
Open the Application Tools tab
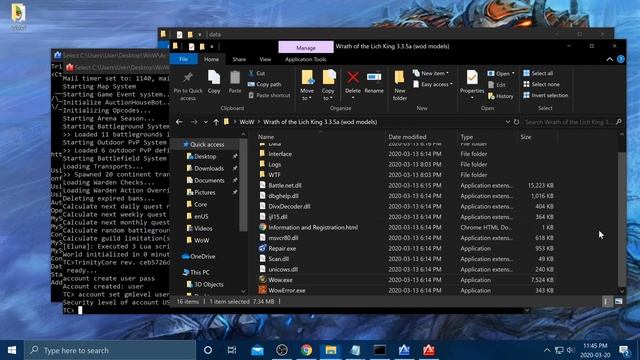pos(306,59)
